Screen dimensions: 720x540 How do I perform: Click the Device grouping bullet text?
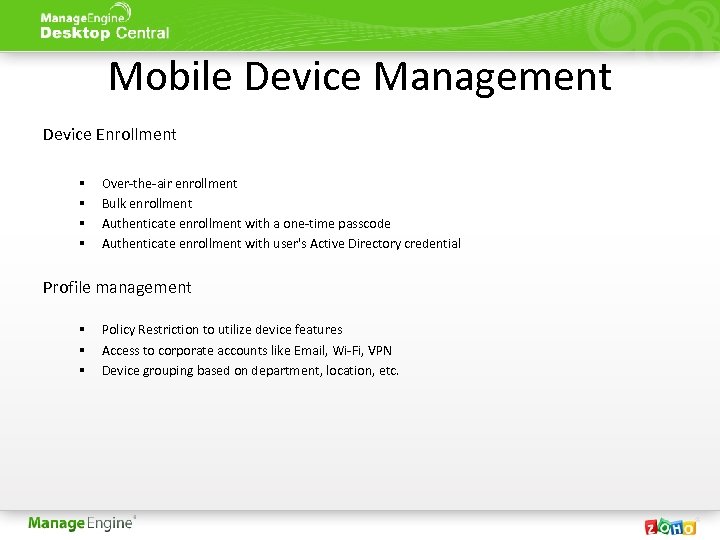pyautogui.click(x=250, y=371)
